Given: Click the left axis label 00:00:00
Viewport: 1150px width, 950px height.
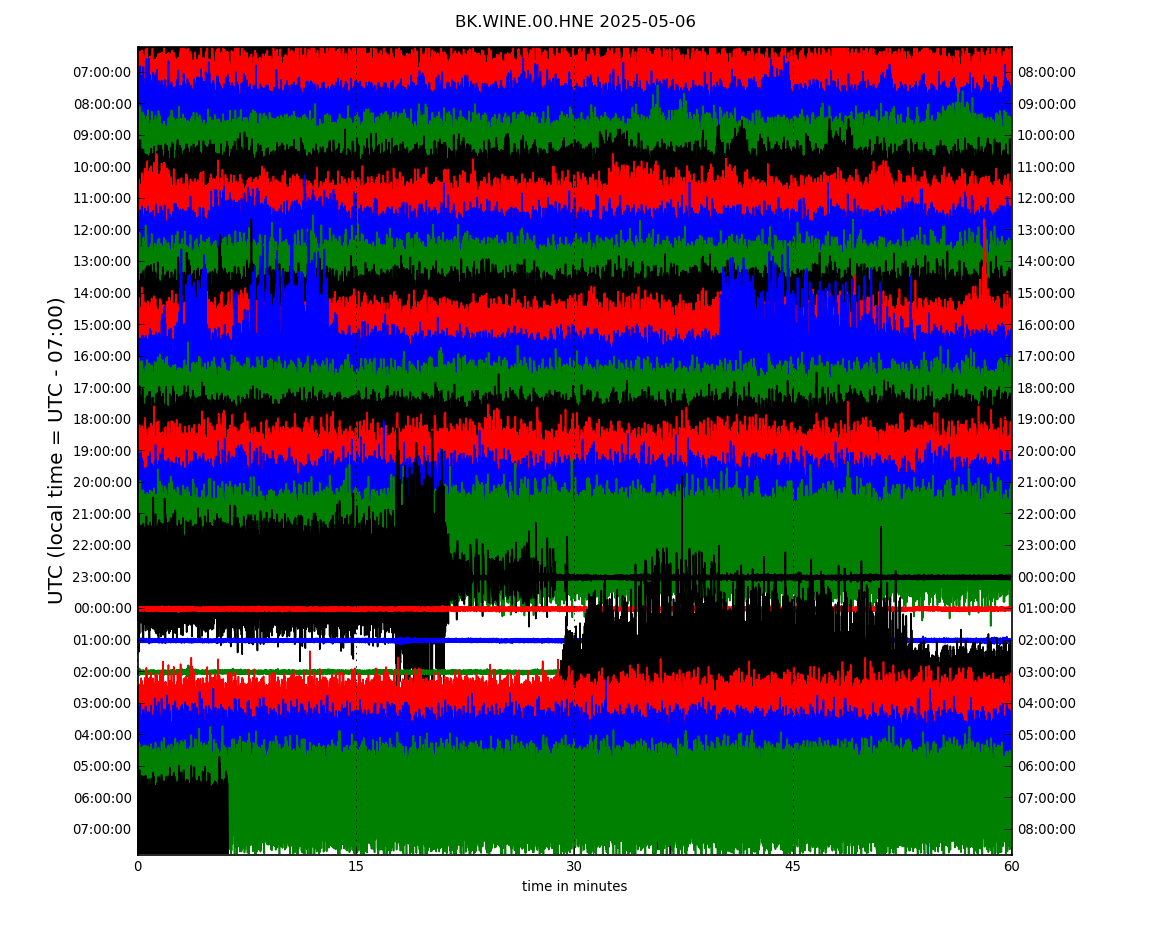Looking at the screenshot, I should pos(103,609).
